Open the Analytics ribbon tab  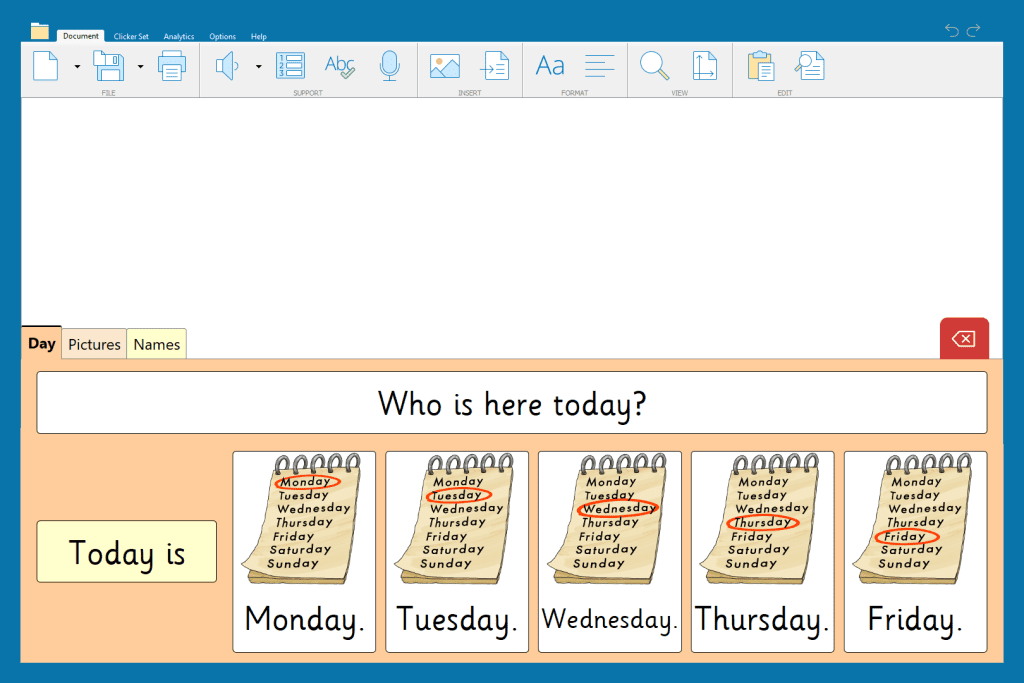pyautogui.click(x=179, y=37)
